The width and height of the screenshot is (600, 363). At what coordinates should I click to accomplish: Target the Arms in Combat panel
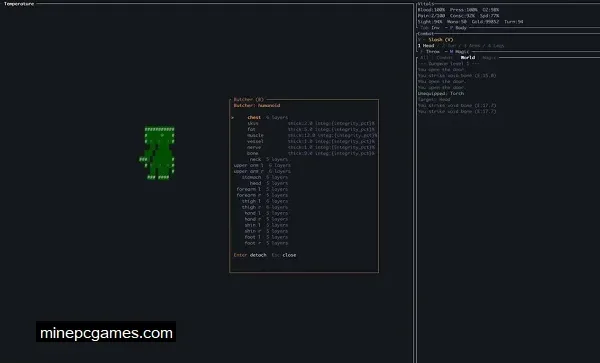(x=474, y=46)
